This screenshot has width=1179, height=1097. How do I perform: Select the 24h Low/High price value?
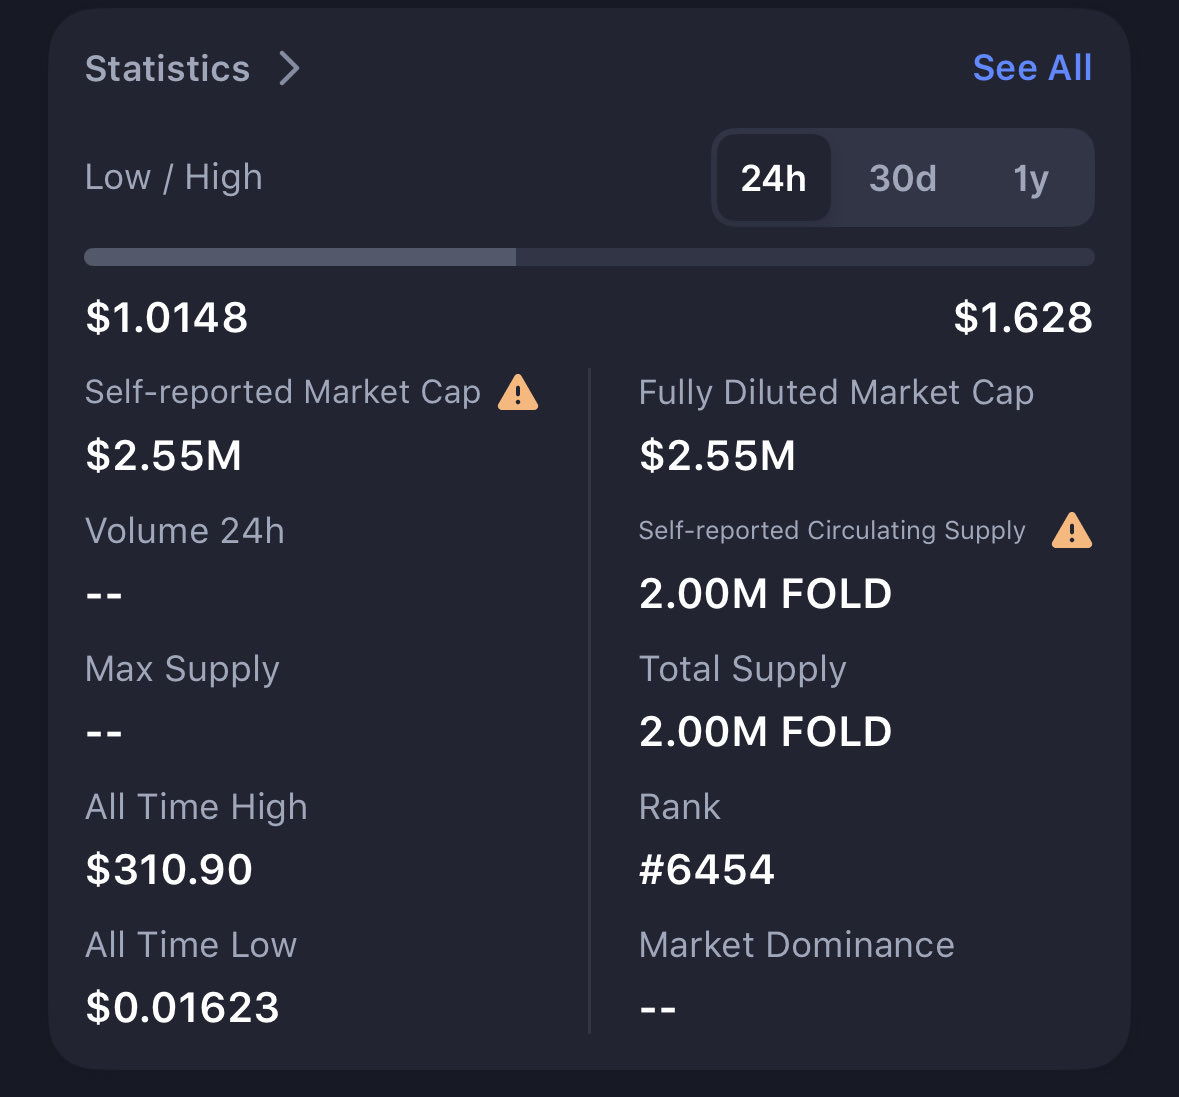[x=166, y=317]
